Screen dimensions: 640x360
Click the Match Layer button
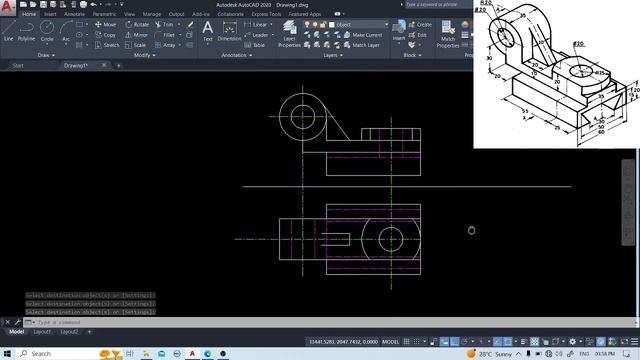click(x=362, y=45)
